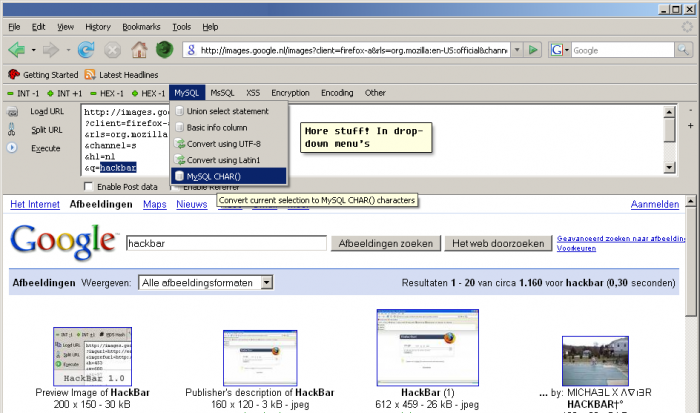Open the Encryption dropdown menu
700x413 pixels.
point(290,93)
